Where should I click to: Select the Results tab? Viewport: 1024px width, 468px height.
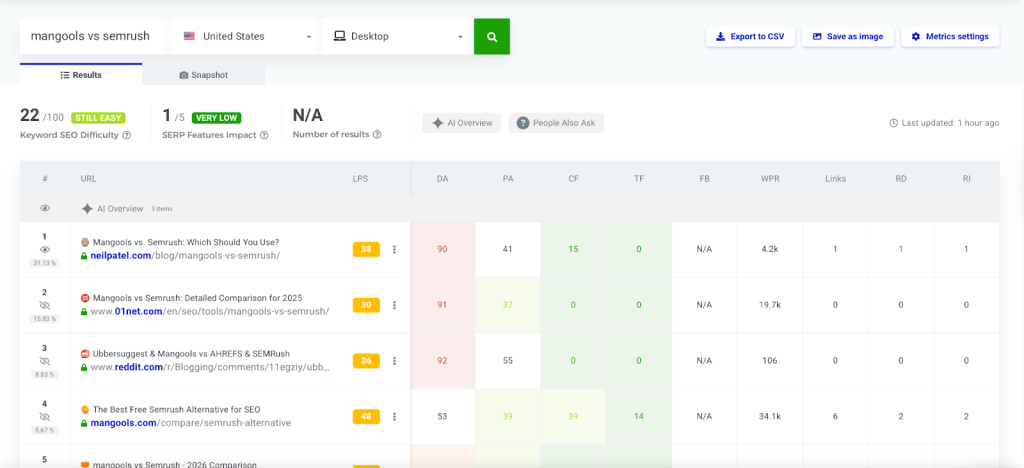point(81,75)
